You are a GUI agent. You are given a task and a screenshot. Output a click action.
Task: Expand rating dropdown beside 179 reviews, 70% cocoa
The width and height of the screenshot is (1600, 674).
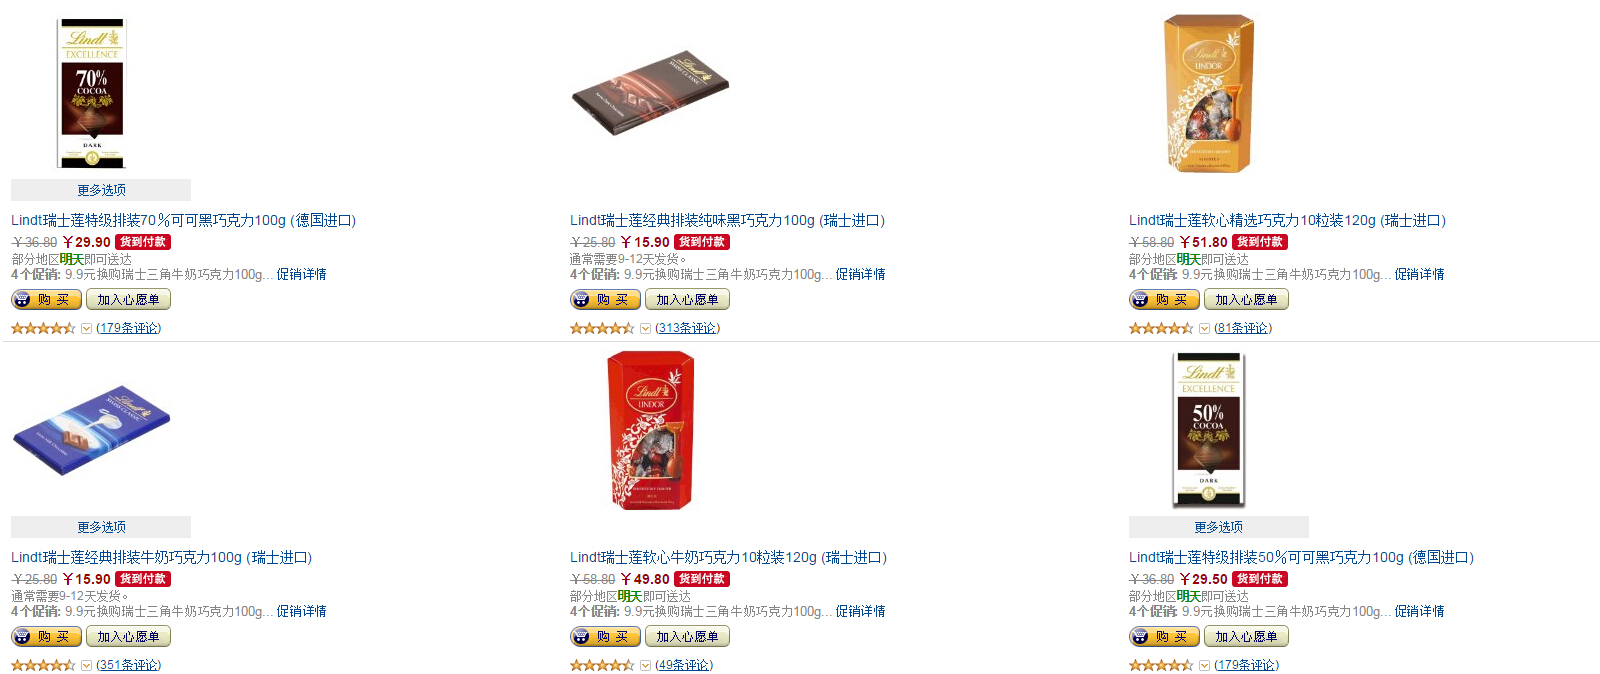tap(87, 328)
